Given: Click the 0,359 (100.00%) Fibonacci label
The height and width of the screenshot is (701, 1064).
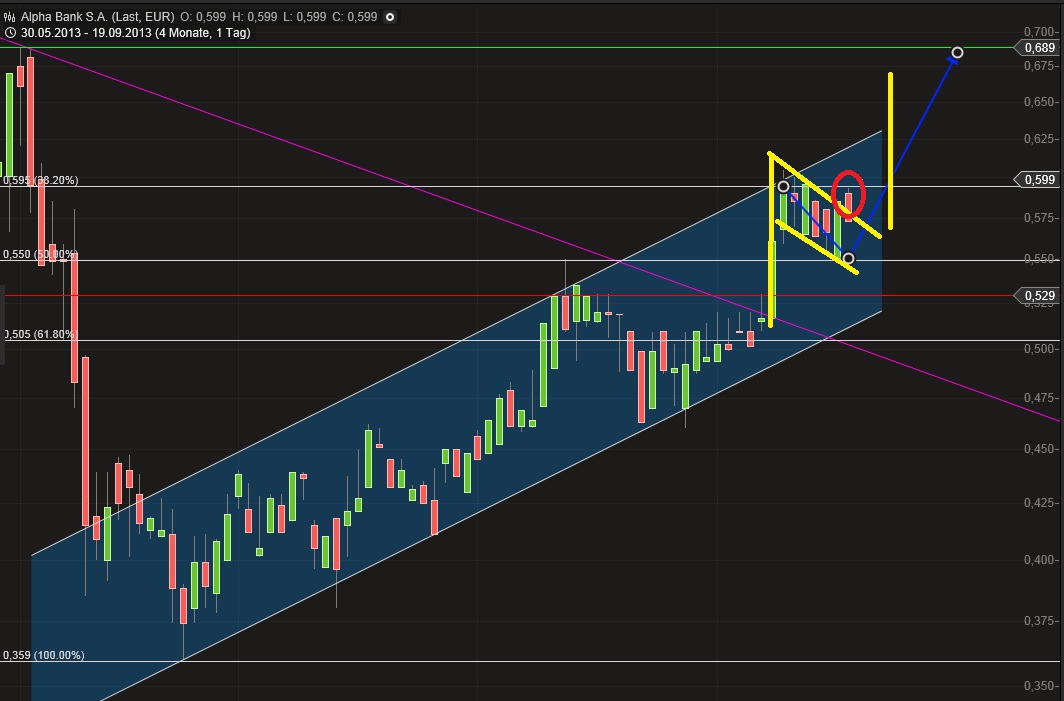Looking at the screenshot, I should tap(44, 655).
